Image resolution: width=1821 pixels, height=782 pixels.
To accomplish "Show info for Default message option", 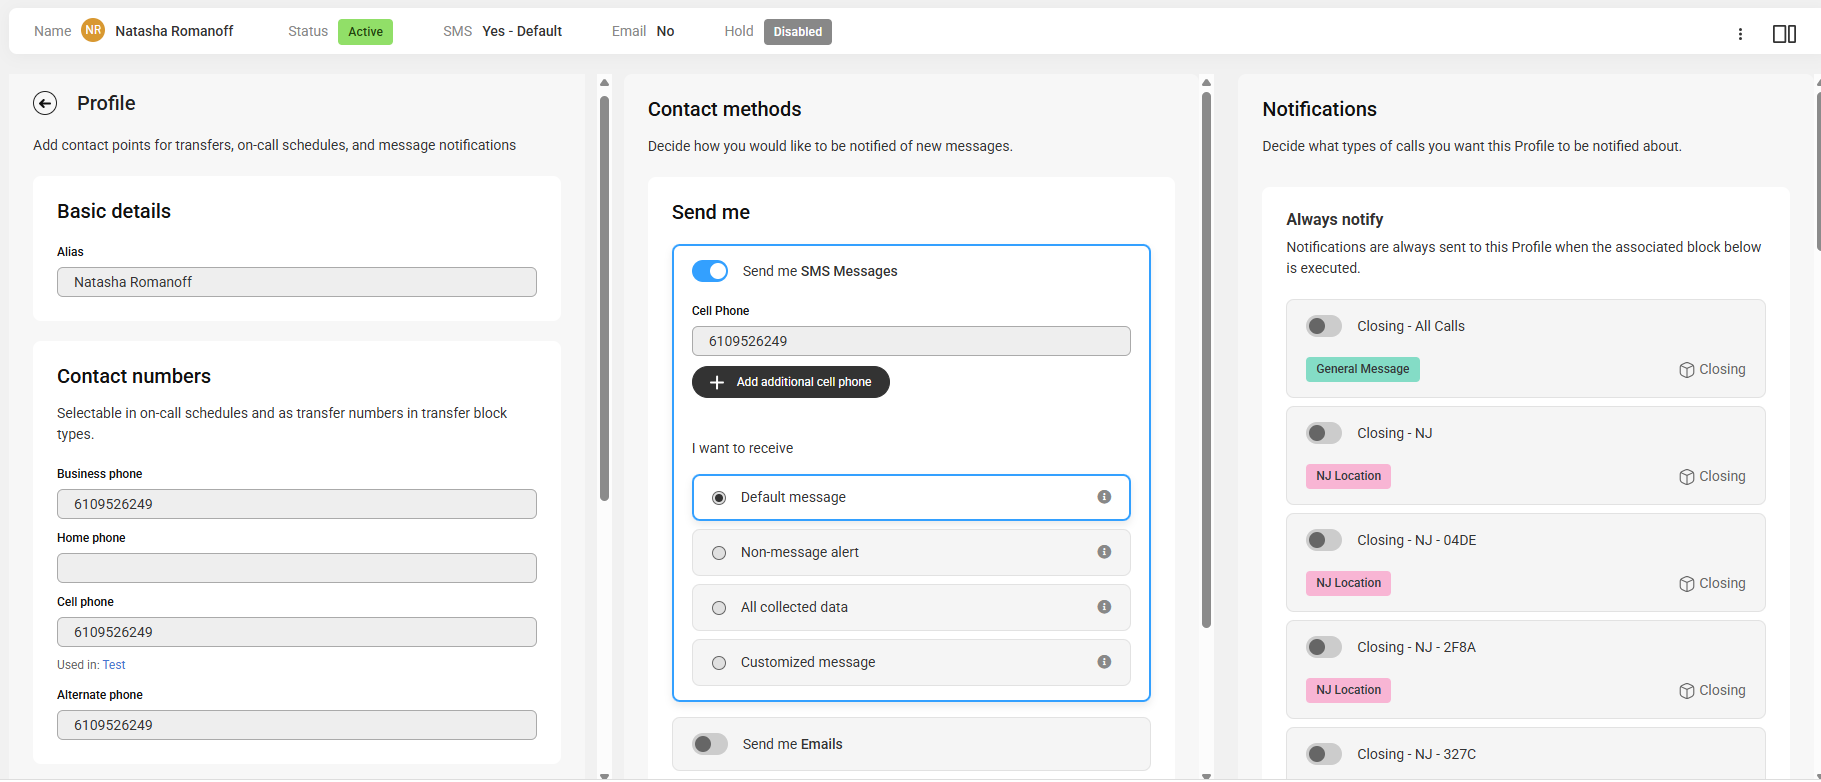I will (x=1104, y=497).
